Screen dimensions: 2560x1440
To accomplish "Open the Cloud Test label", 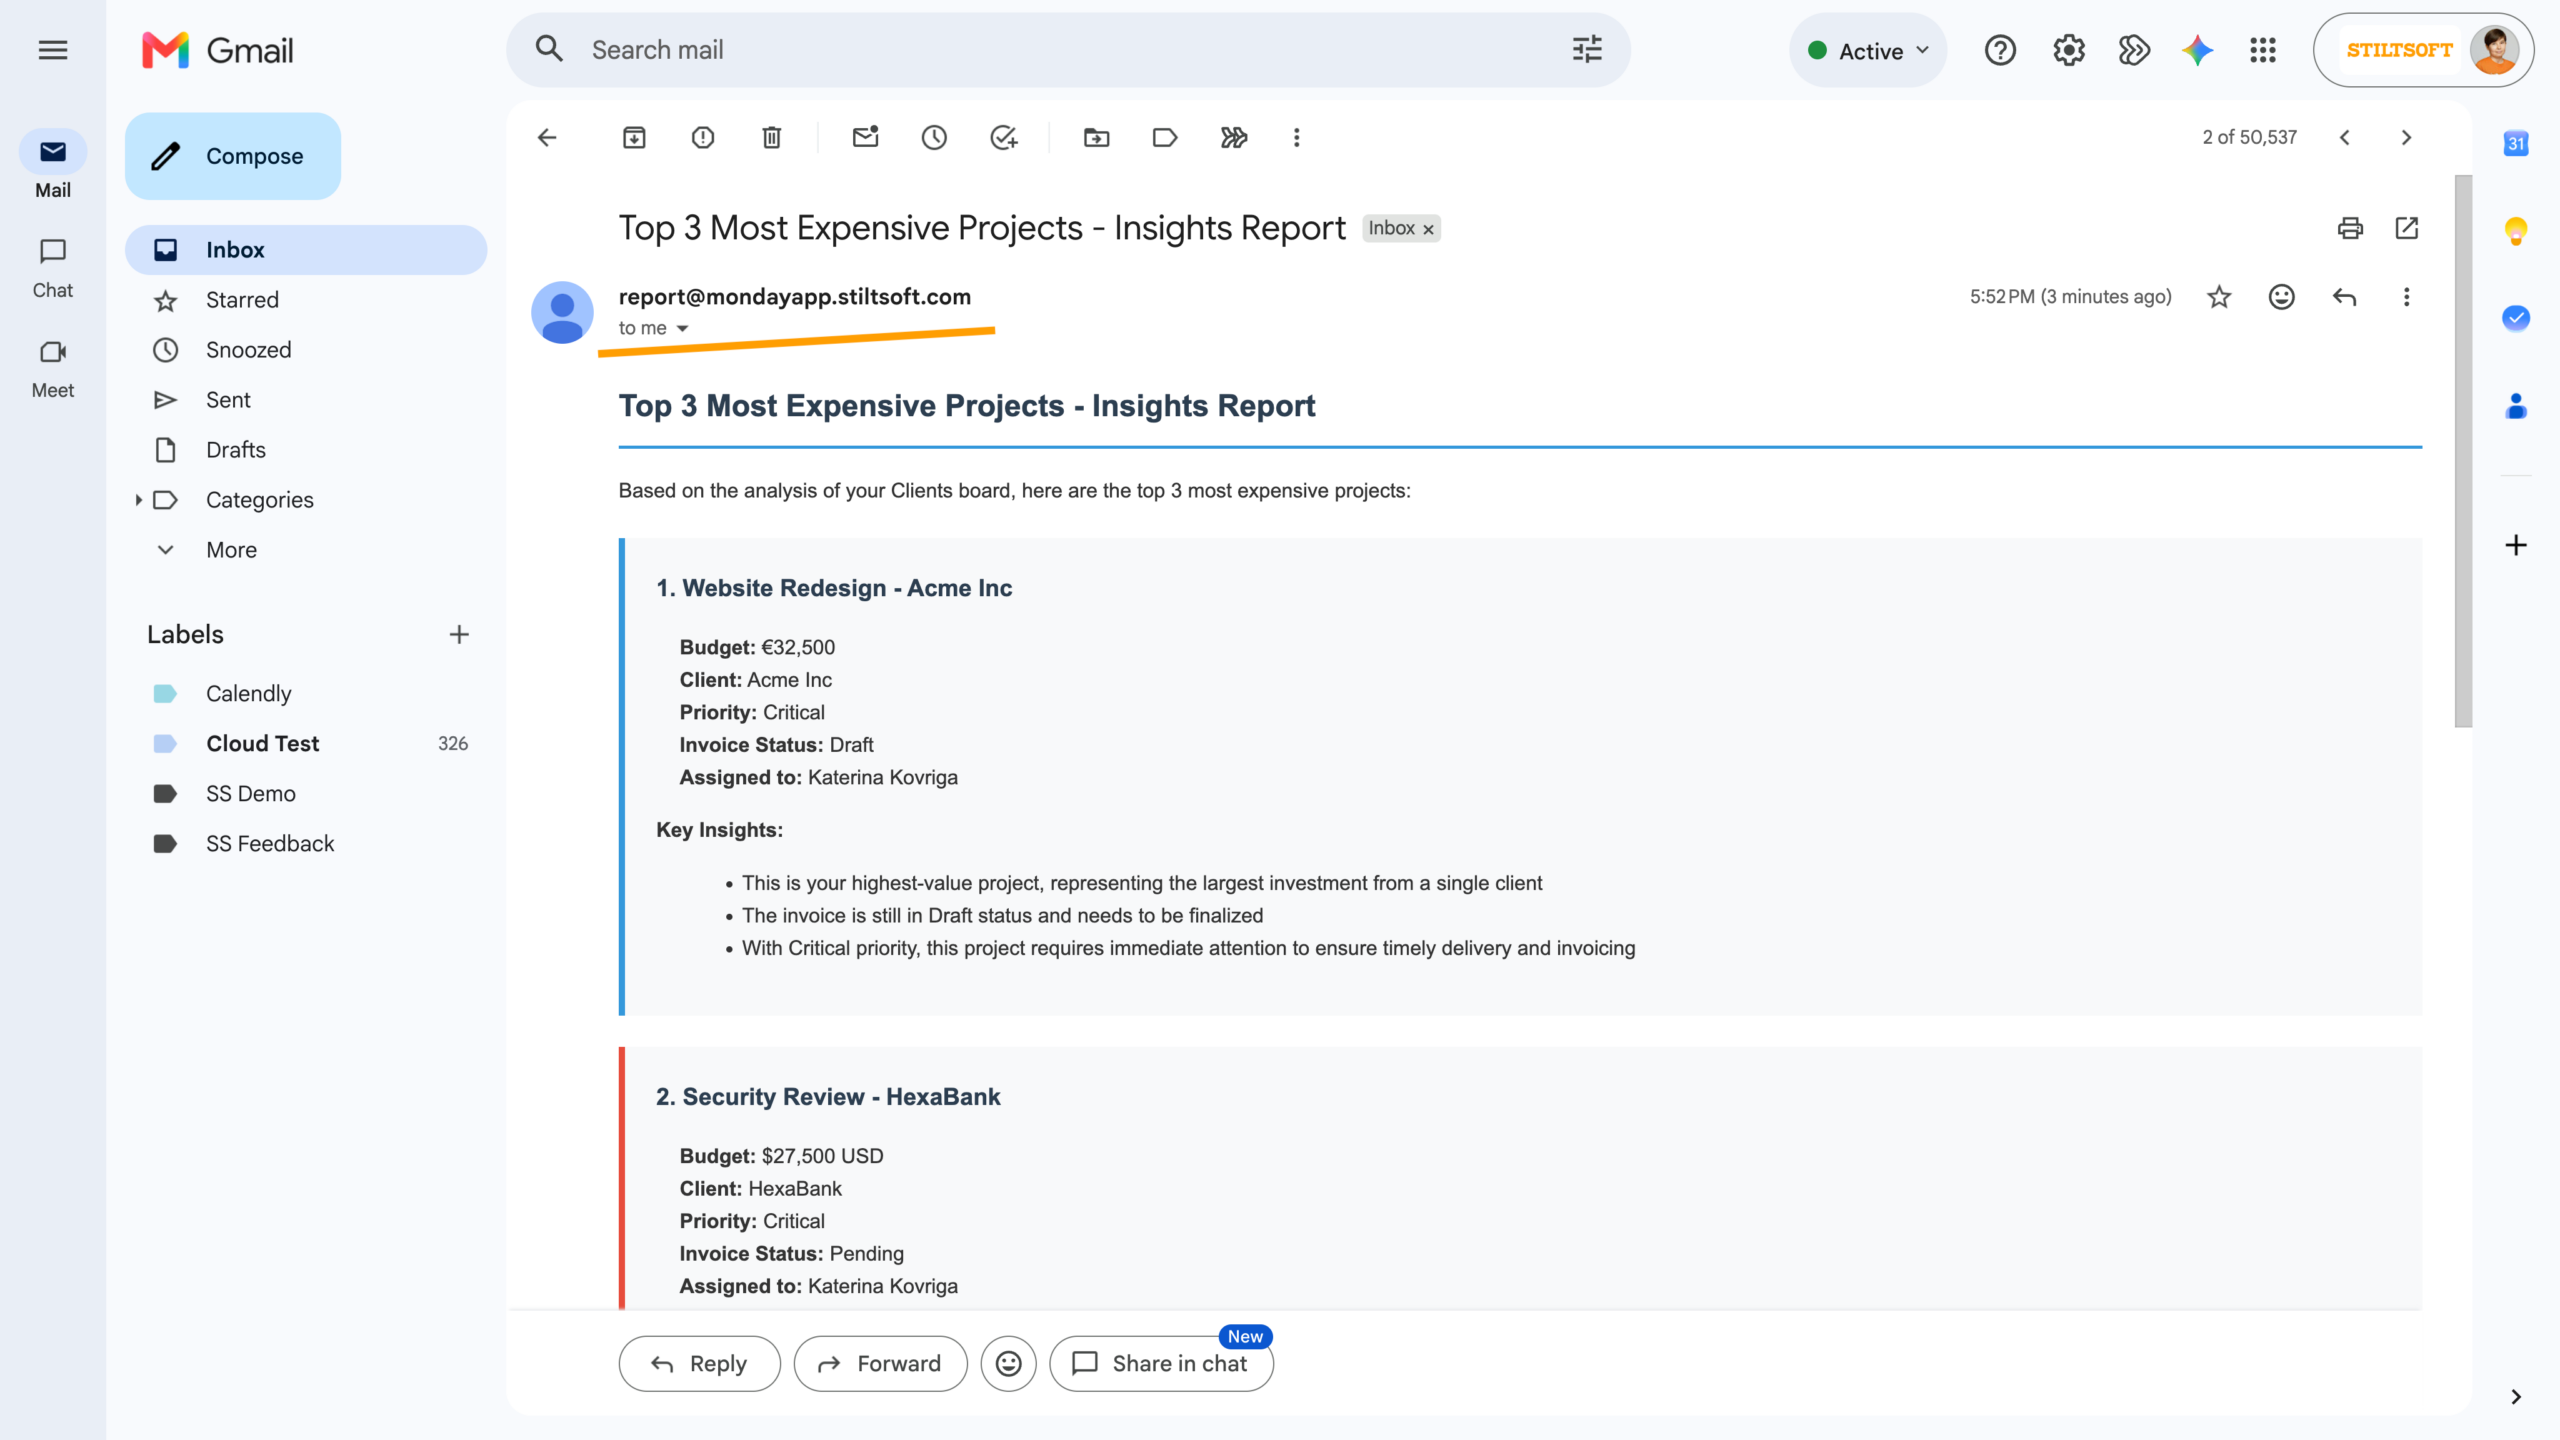I will click(306, 744).
